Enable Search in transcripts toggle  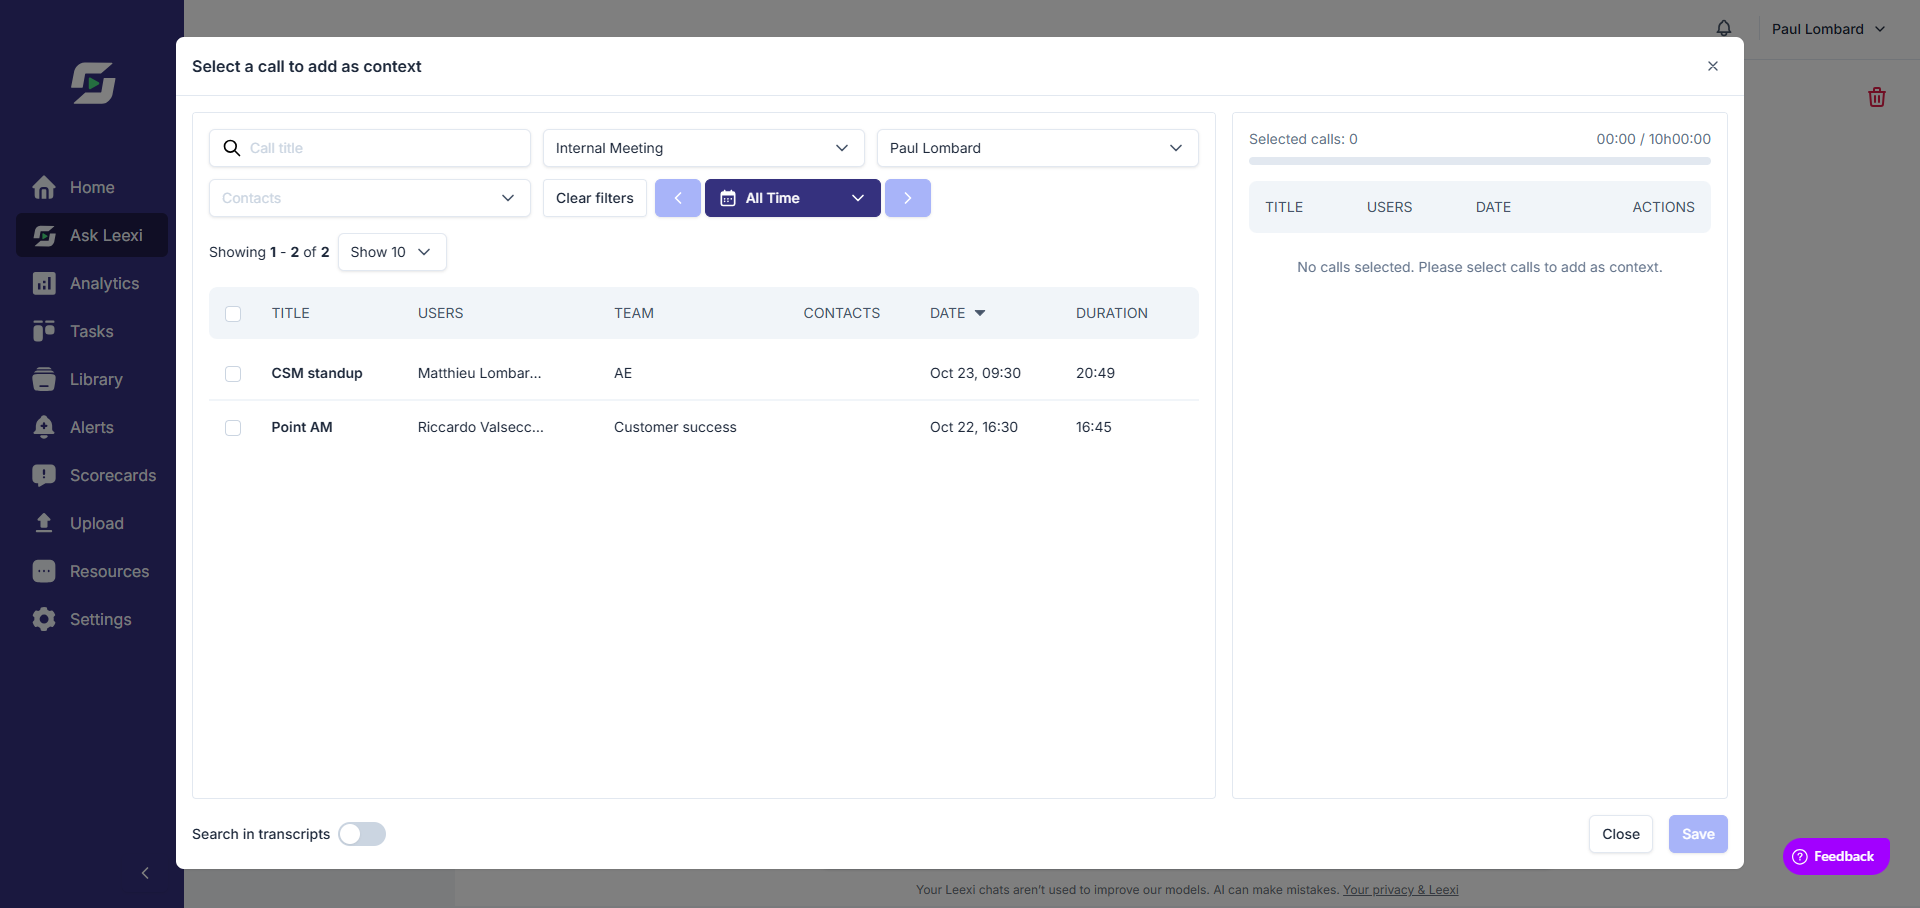(362, 834)
